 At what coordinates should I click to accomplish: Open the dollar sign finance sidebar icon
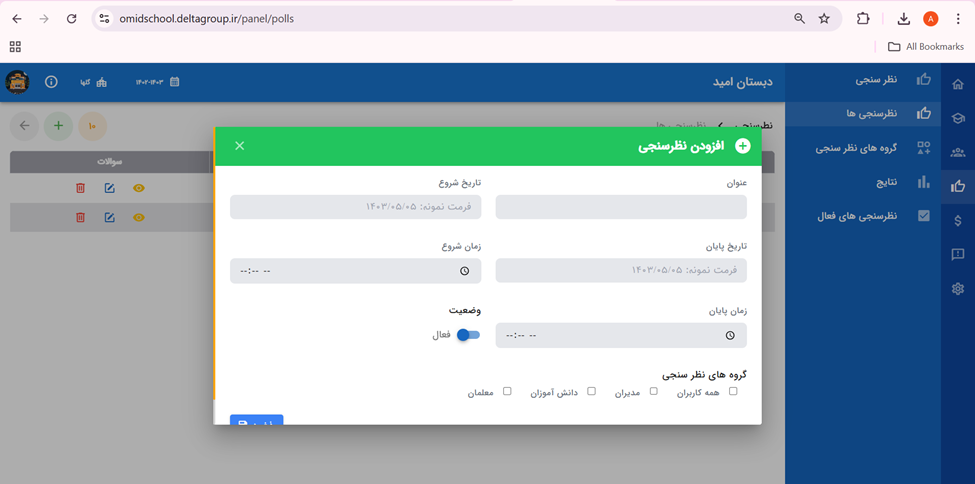pos(958,220)
